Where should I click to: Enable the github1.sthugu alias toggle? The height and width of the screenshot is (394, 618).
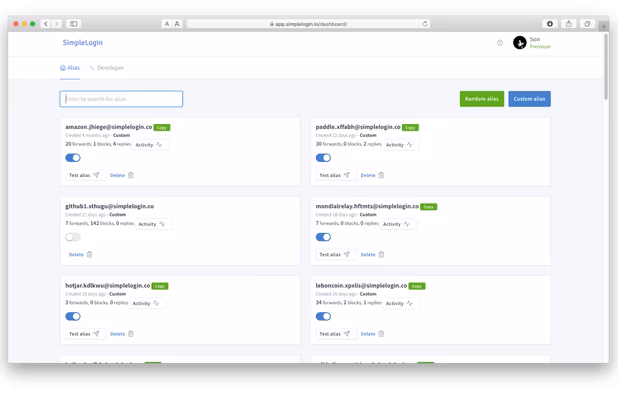click(x=73, y=237)
